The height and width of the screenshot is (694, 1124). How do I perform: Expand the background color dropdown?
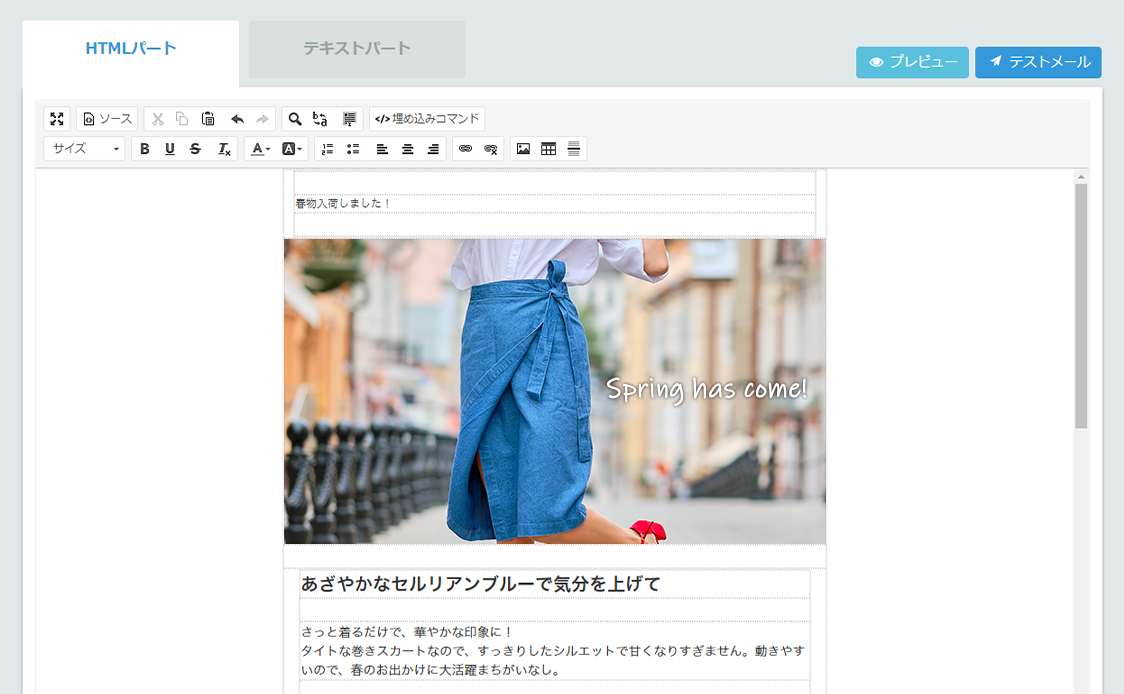tap(292, 149)
